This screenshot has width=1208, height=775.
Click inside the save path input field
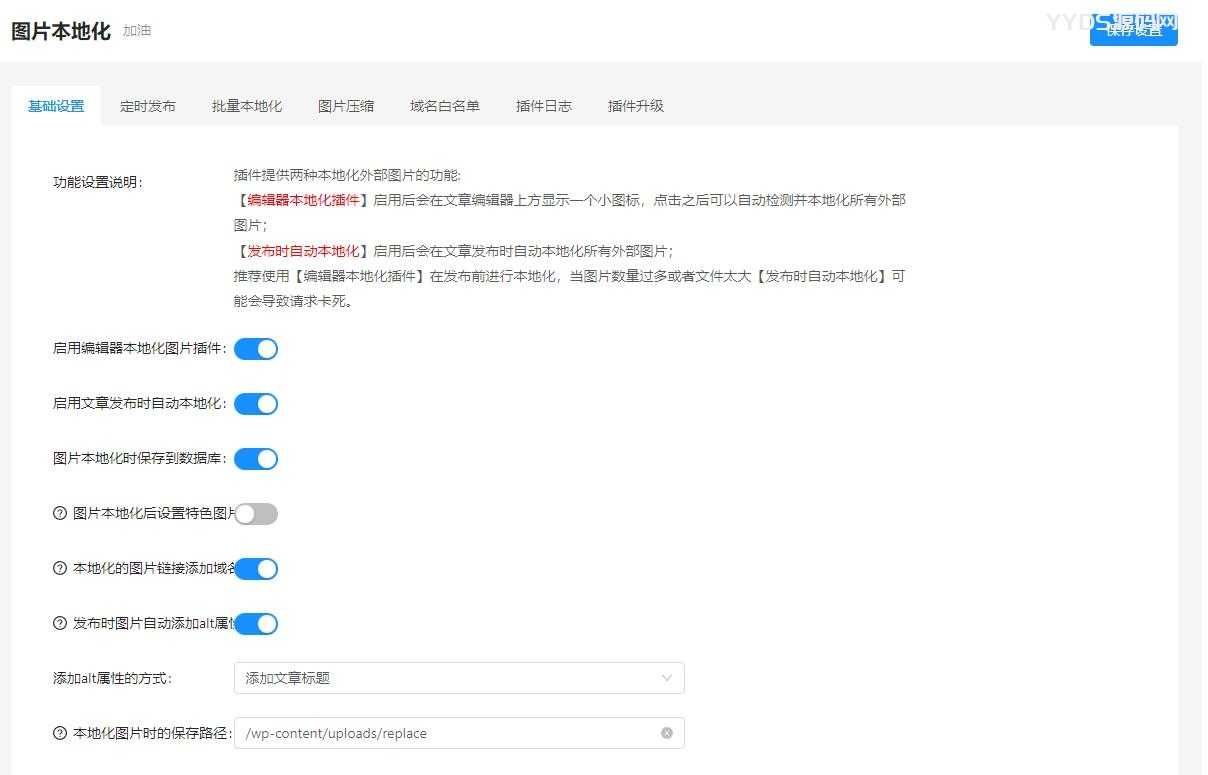tap(430, 733)
